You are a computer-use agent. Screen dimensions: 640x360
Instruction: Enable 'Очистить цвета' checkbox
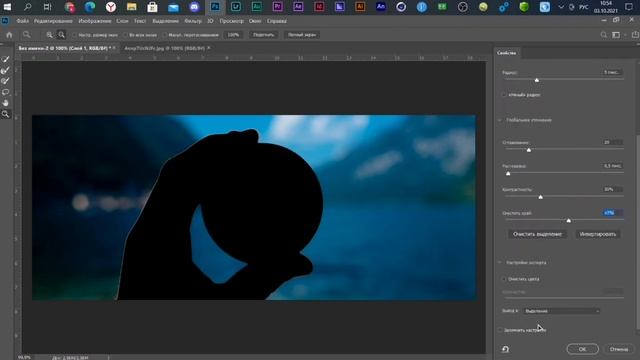(504, 279)
